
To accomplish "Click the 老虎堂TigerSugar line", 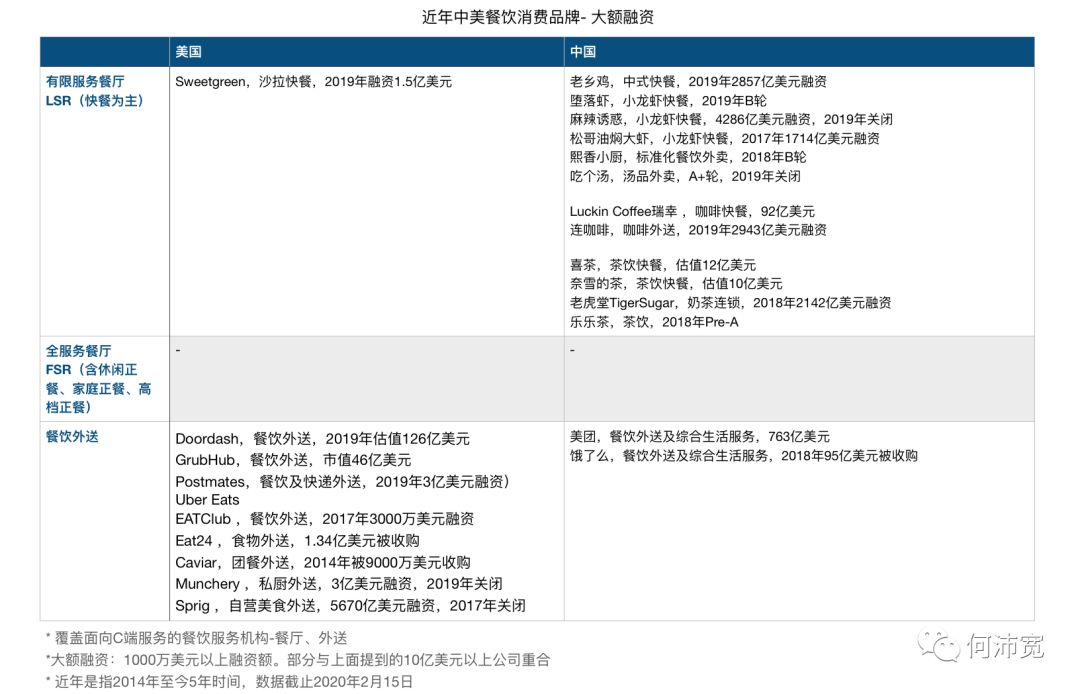I will click(730, 303).
